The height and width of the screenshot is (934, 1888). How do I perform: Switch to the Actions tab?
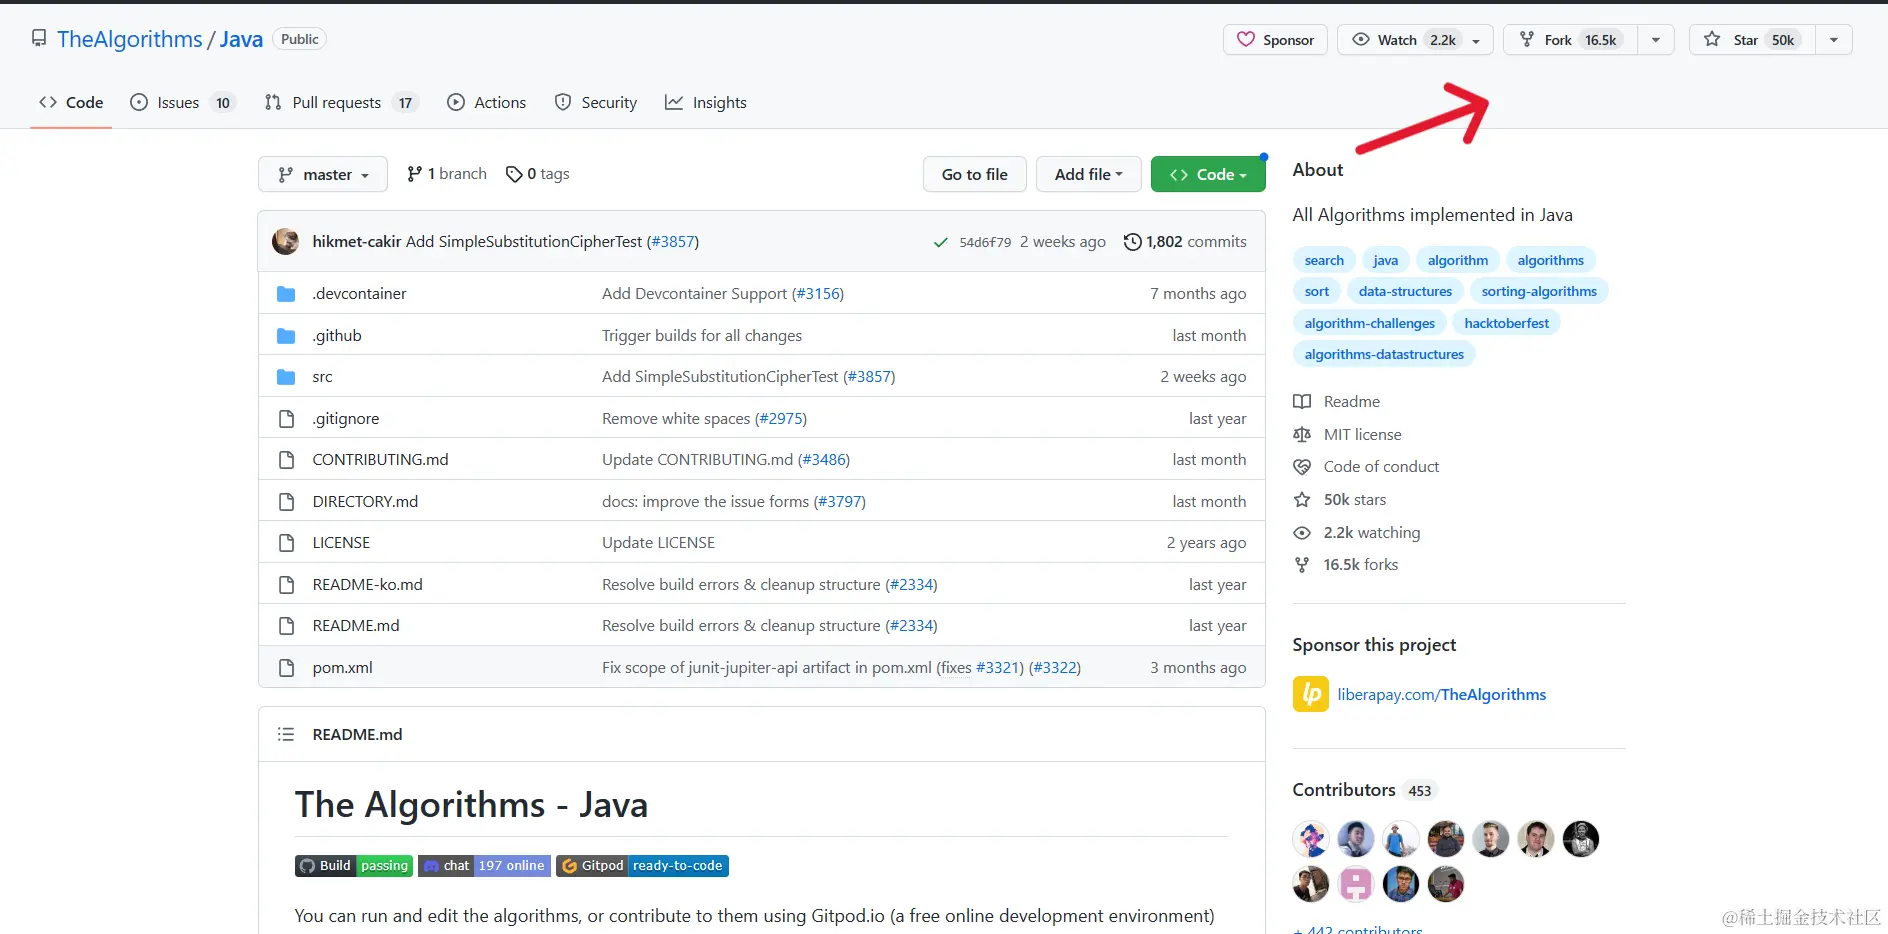pos(487,103)
